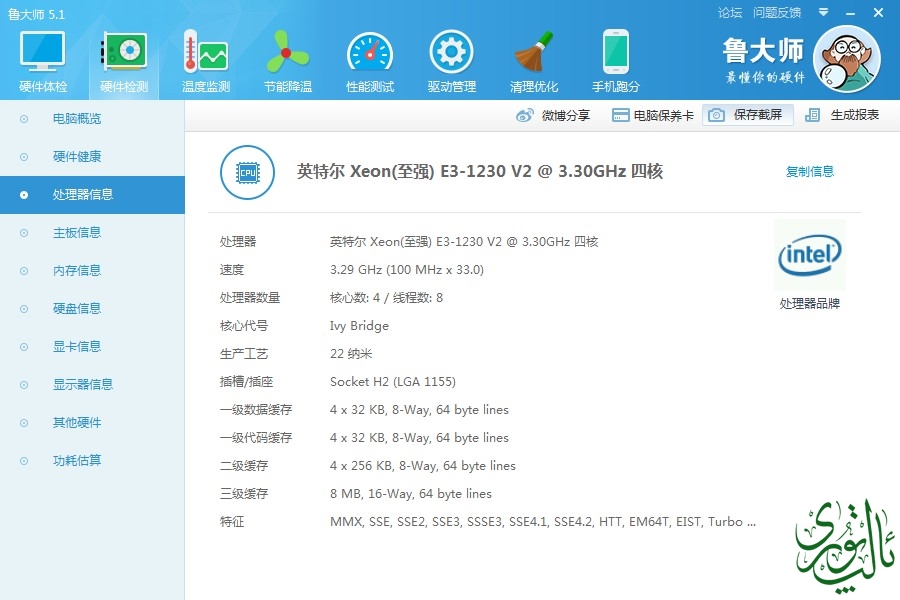Open the 问题反馈 link
The image size is (900, 600).
[777, 13]
